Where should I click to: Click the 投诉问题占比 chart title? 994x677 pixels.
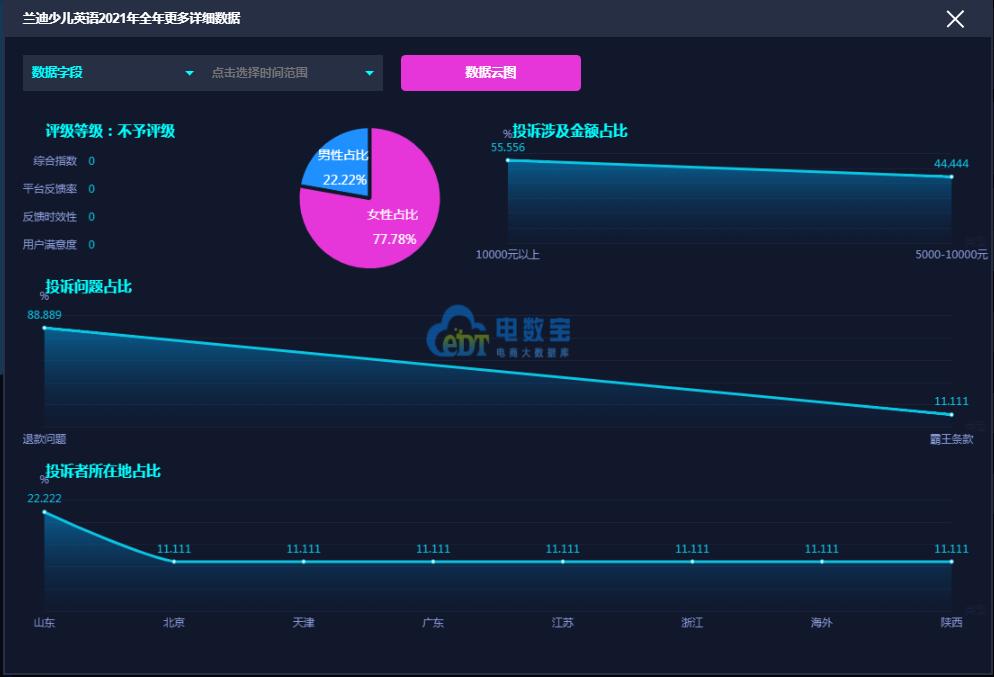[89, 287]
